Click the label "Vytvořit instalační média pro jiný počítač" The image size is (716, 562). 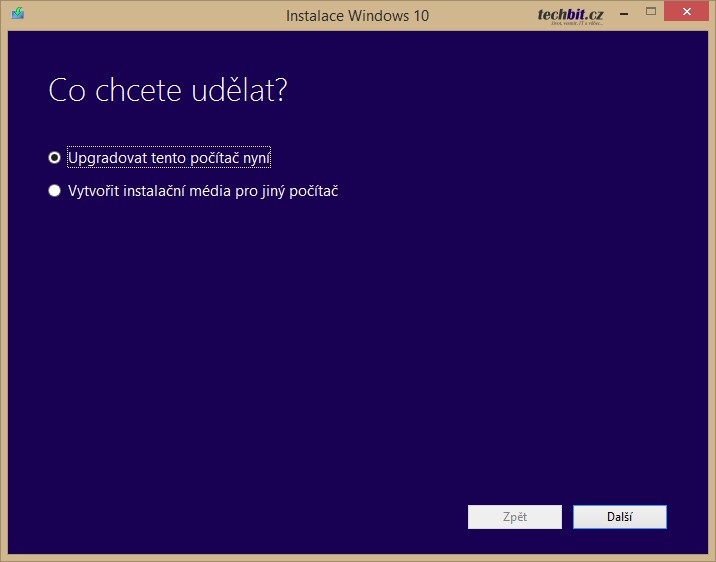click(x=202, y=191)
